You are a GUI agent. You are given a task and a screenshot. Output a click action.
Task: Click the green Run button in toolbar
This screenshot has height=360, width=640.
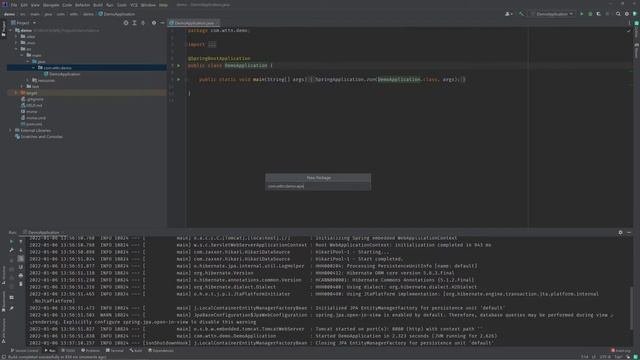point(582,14)
